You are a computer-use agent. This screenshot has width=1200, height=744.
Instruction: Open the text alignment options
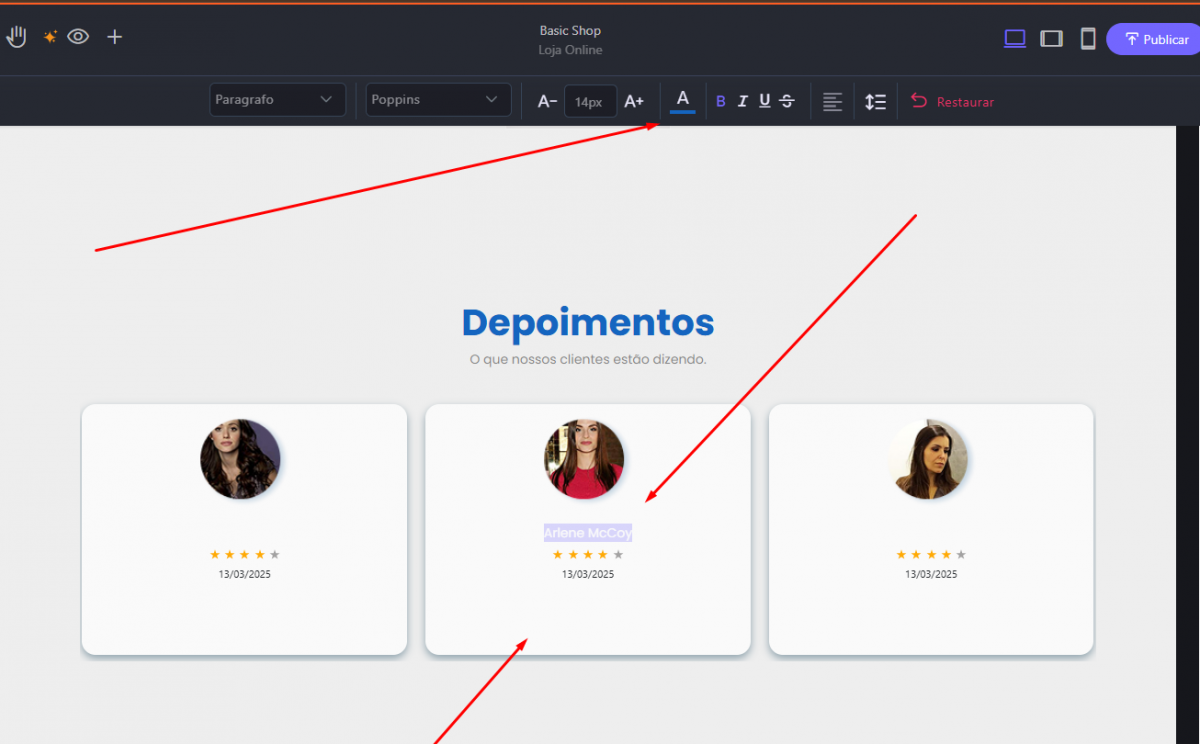tap(832, 101)
